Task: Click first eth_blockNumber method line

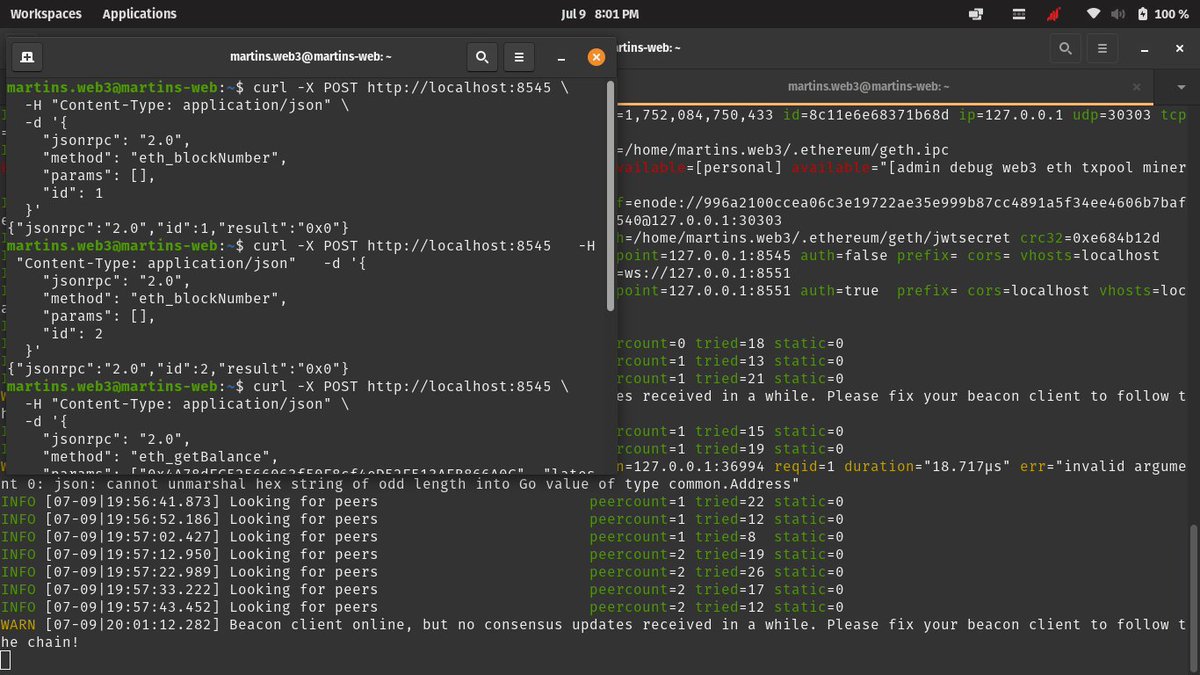Action: point(165,158)
